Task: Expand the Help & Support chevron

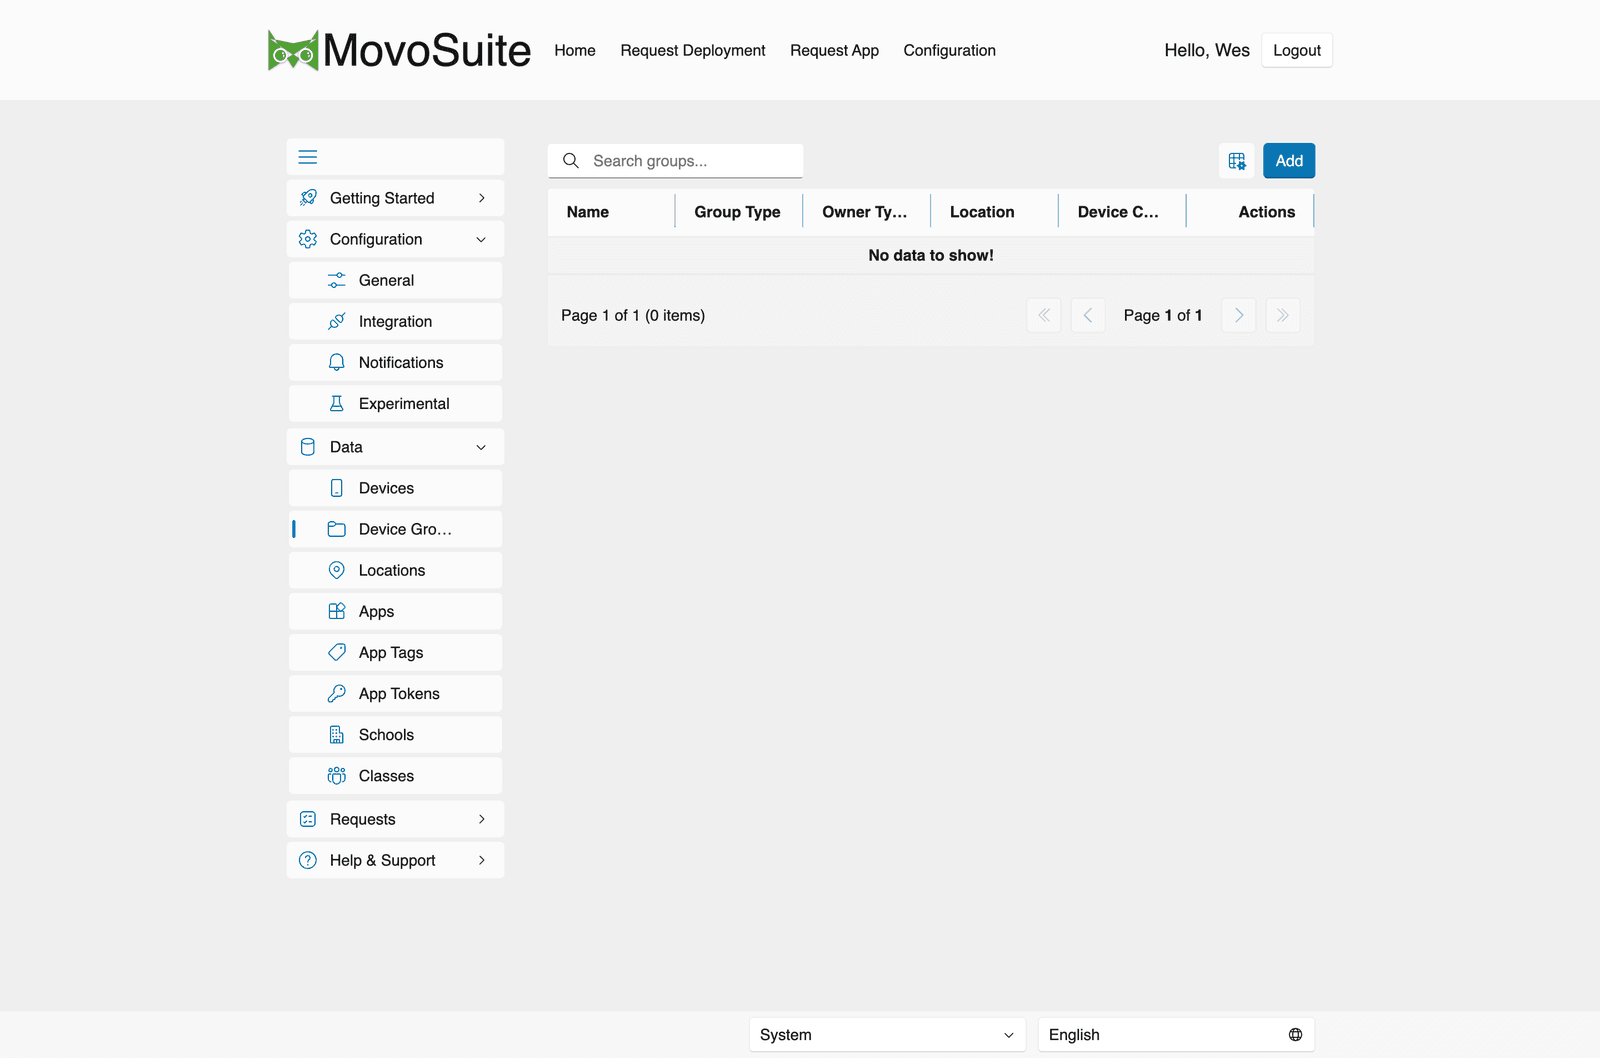Action: (x=482, y=860)
